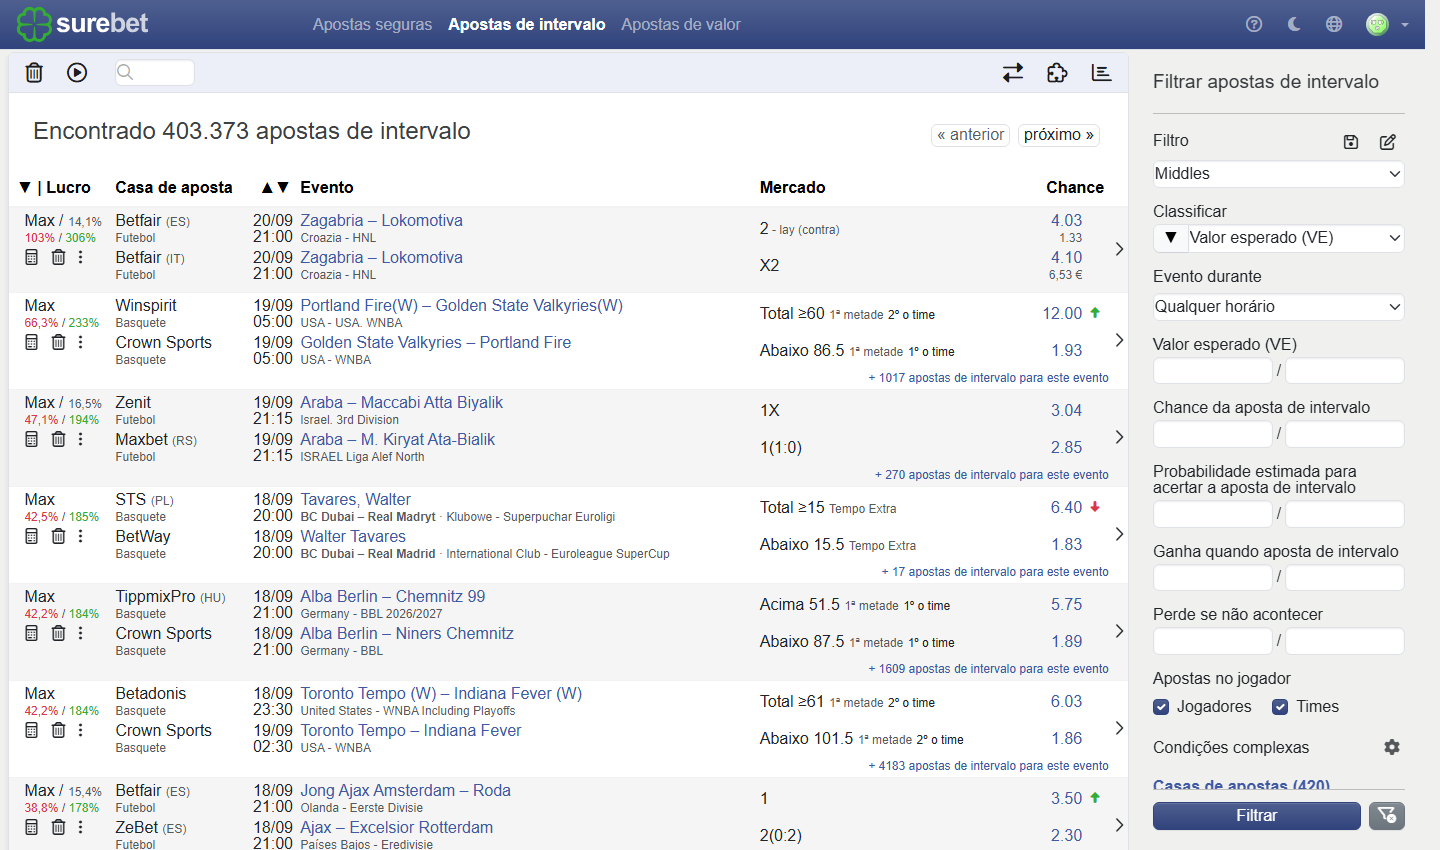
Task: Go to the próximo » page link
Action: coord(1059,135)
